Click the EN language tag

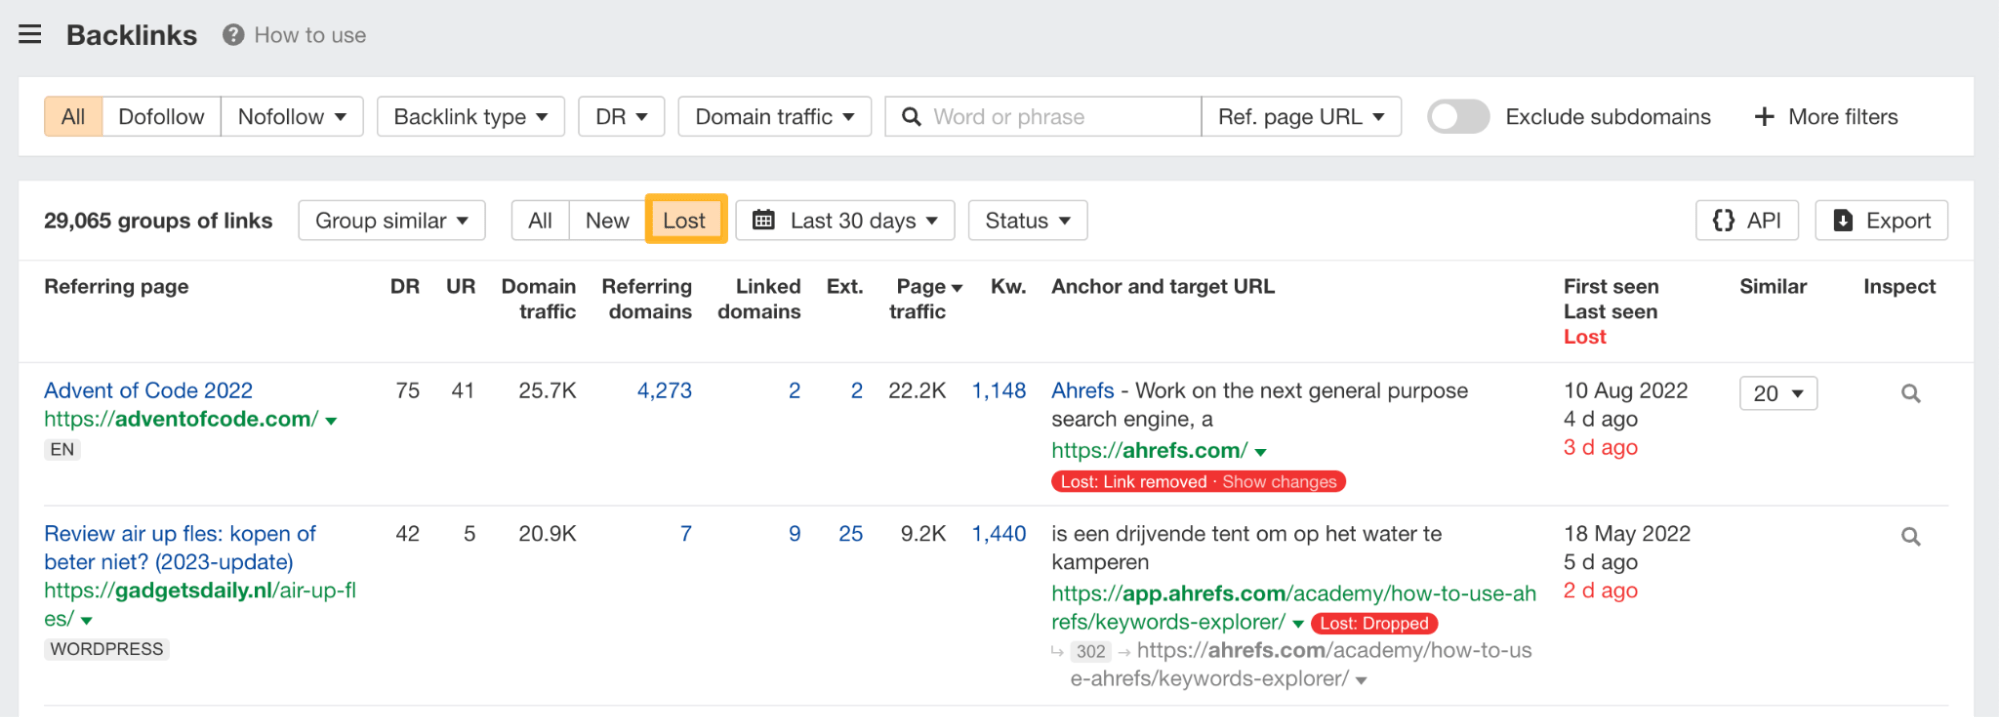click(x=62, y=449)
